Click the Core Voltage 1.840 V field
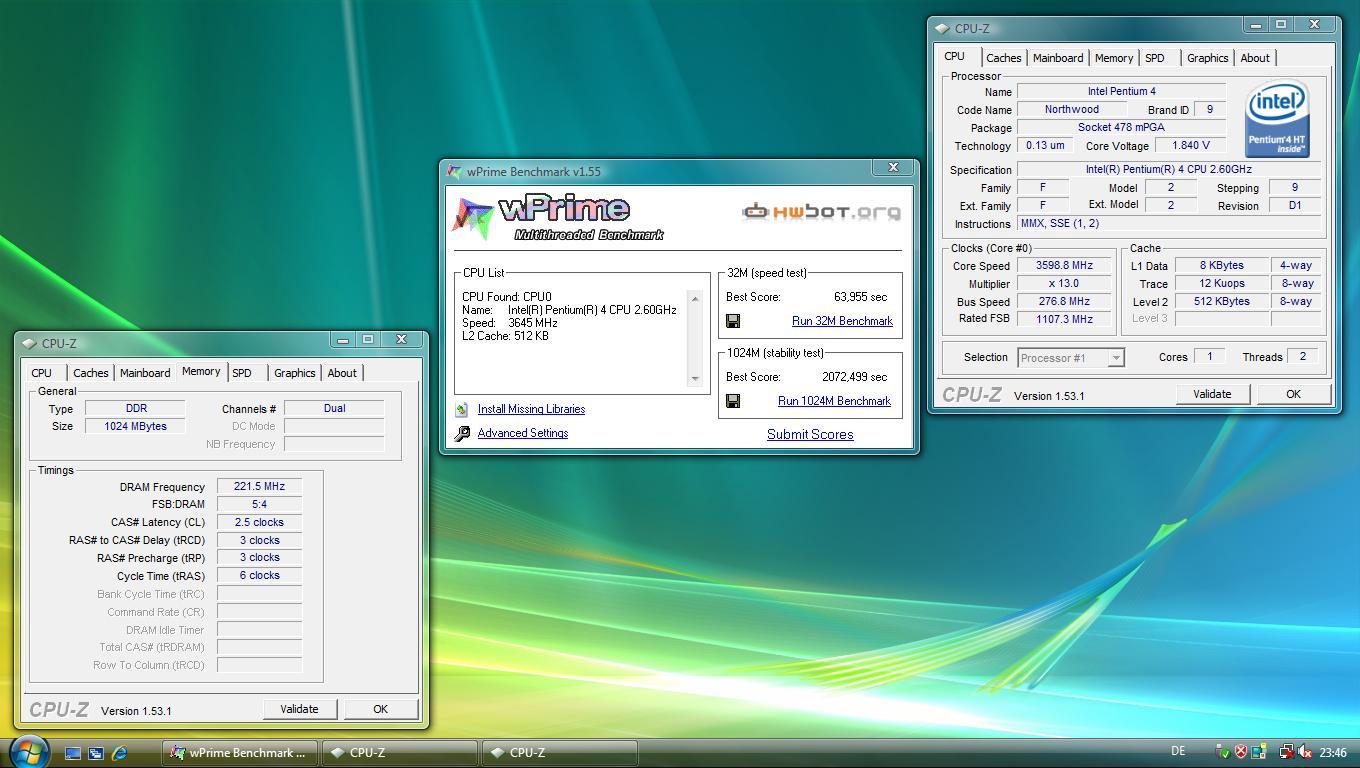The height and width of the screenshot is (768, 1360). (1191, 146)
